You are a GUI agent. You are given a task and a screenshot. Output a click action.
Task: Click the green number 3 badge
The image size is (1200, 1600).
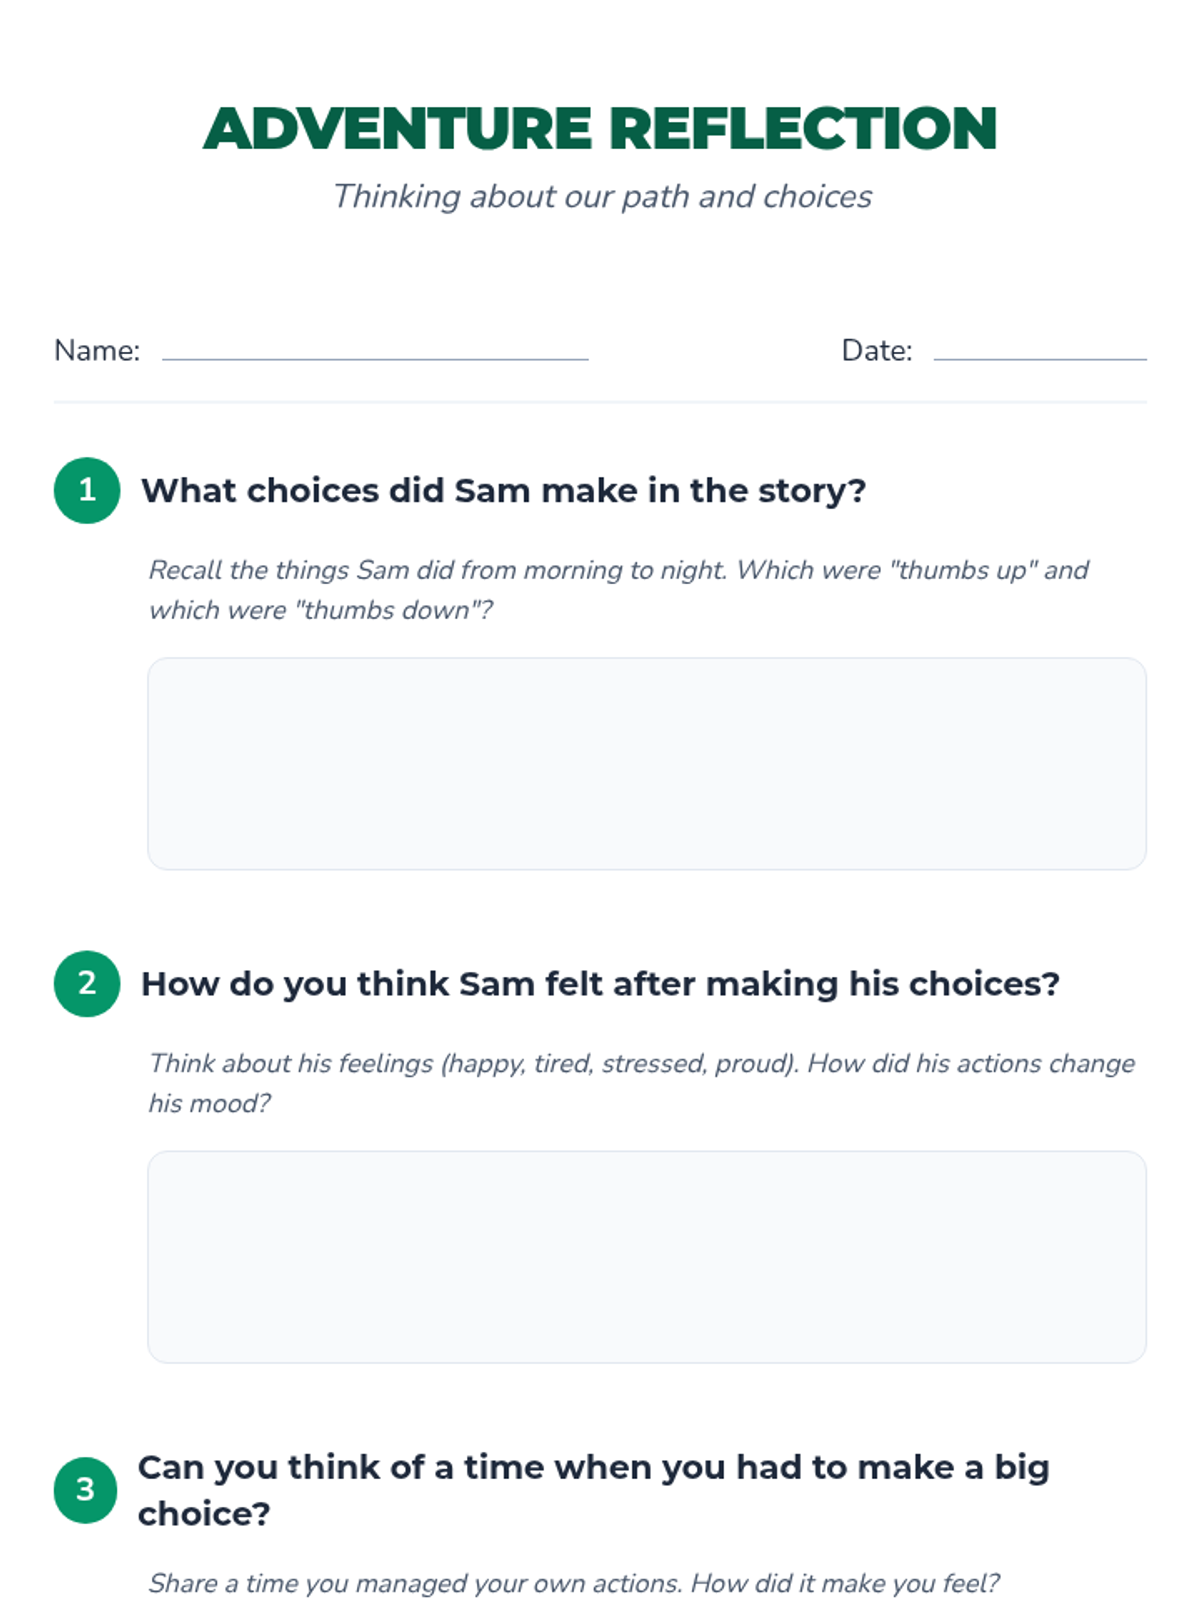tap(86, 1489)
